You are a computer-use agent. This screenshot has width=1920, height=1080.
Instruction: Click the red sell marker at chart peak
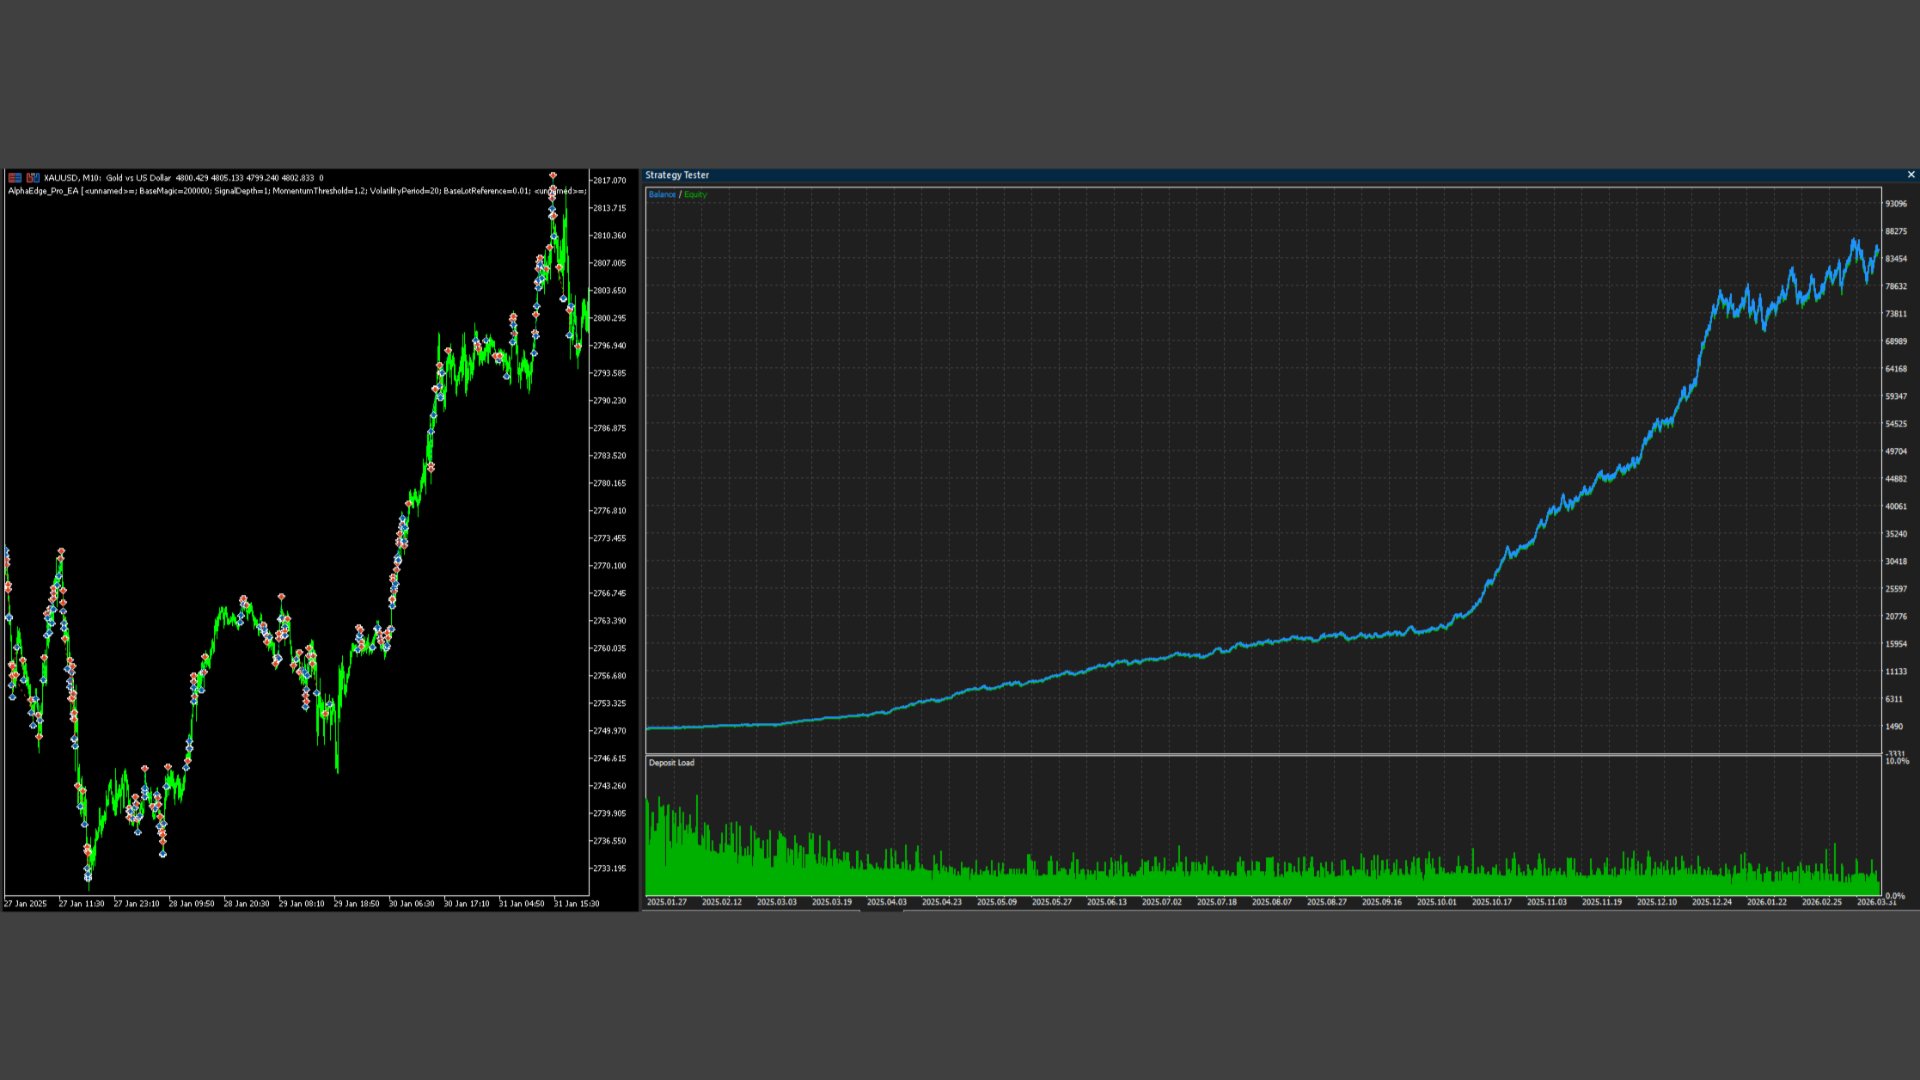[x=553, y=177]
